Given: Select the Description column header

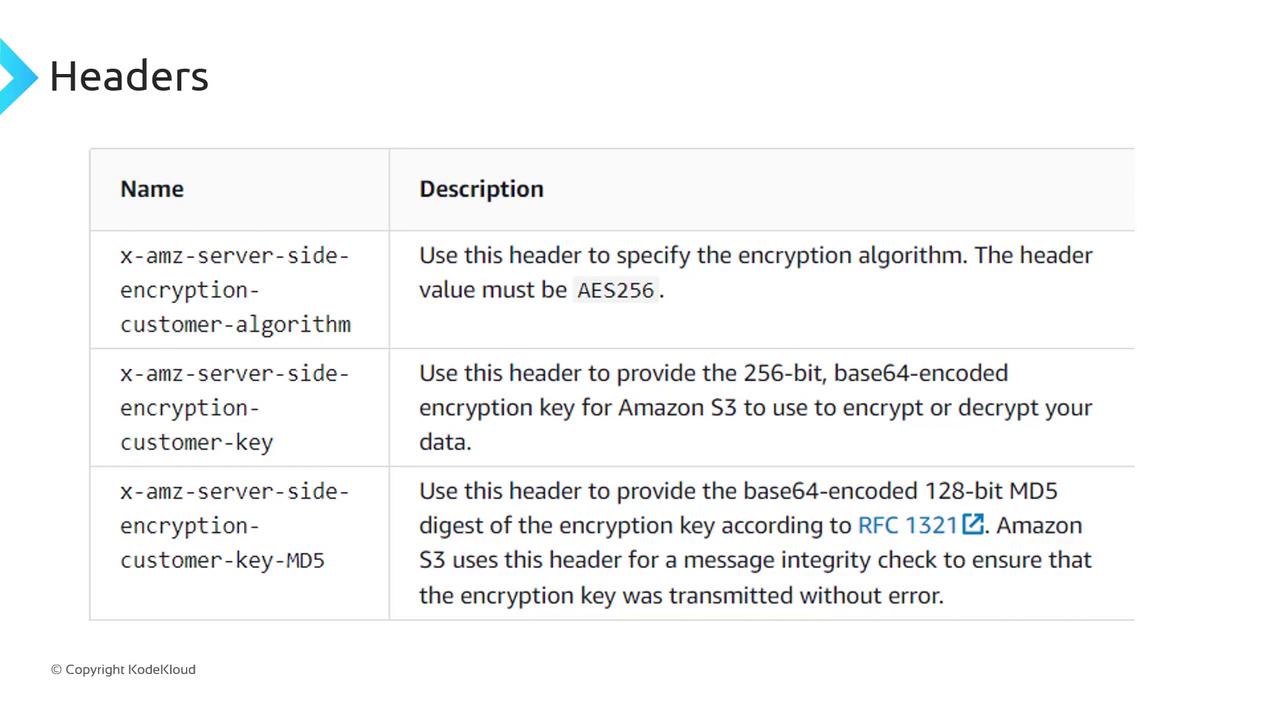Looking at the screenshot, I should [x=481, y=189].
